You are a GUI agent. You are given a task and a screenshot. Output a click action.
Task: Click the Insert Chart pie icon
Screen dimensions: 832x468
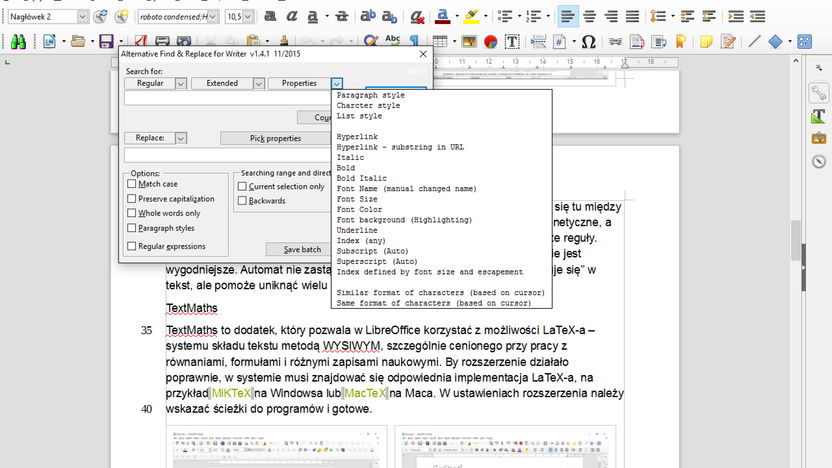[491, 41]
